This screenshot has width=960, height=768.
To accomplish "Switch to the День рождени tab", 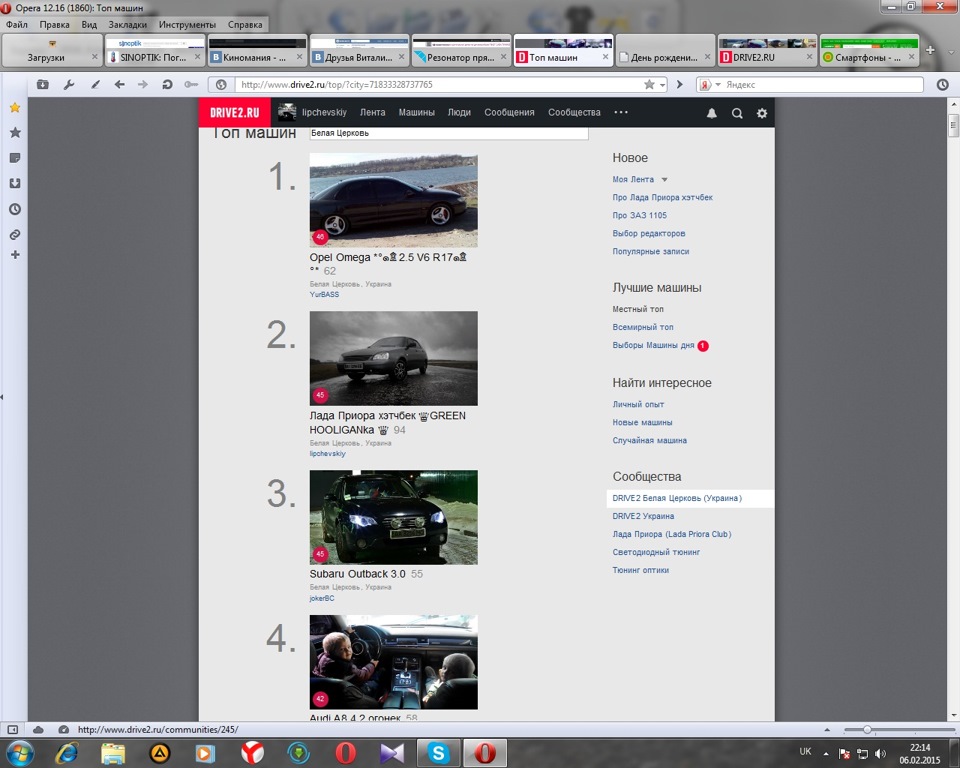I will (666, 51).
